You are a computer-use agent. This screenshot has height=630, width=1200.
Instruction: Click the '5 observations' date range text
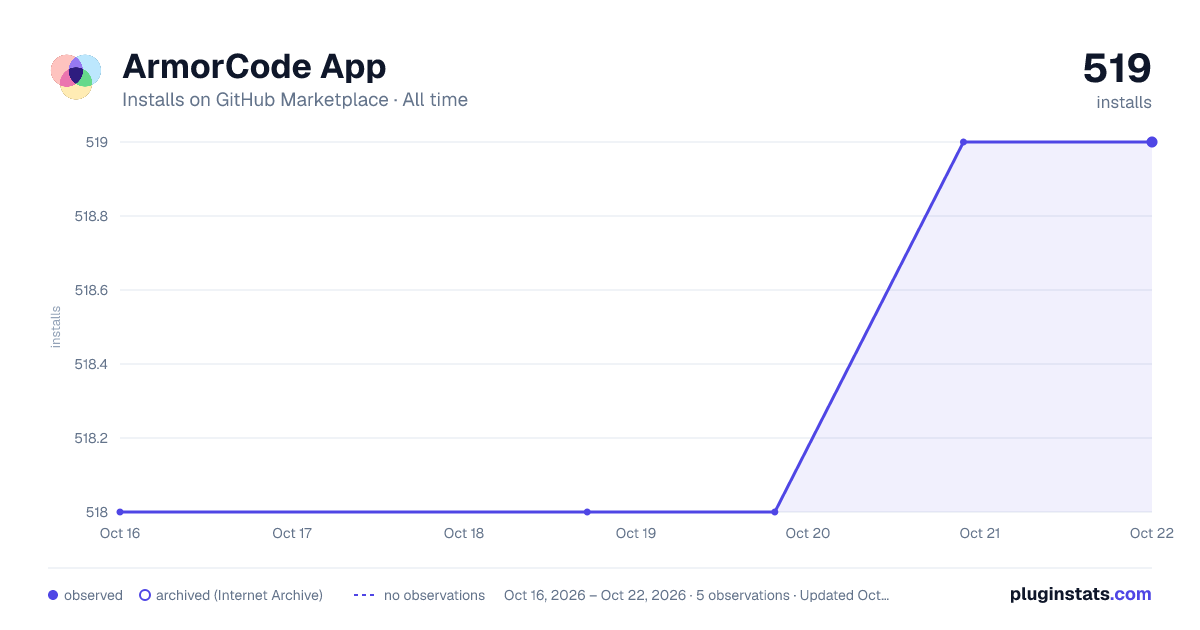[696, 595]
